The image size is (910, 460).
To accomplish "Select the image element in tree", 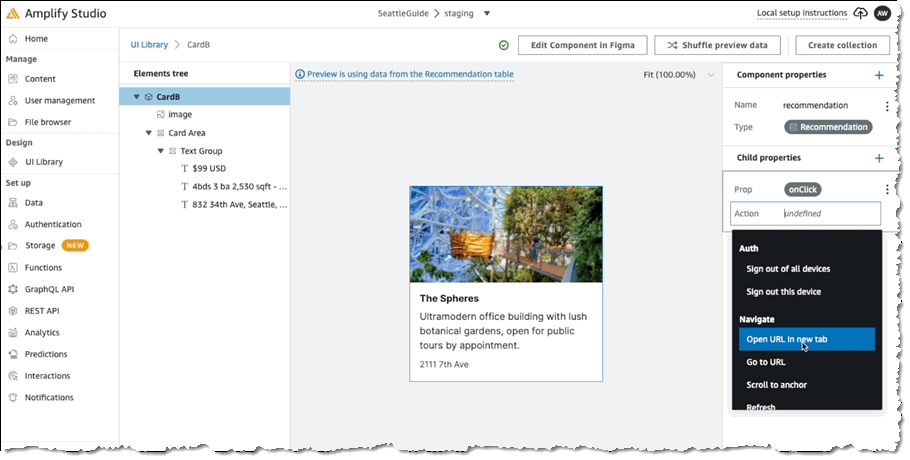I will point(180,115).
